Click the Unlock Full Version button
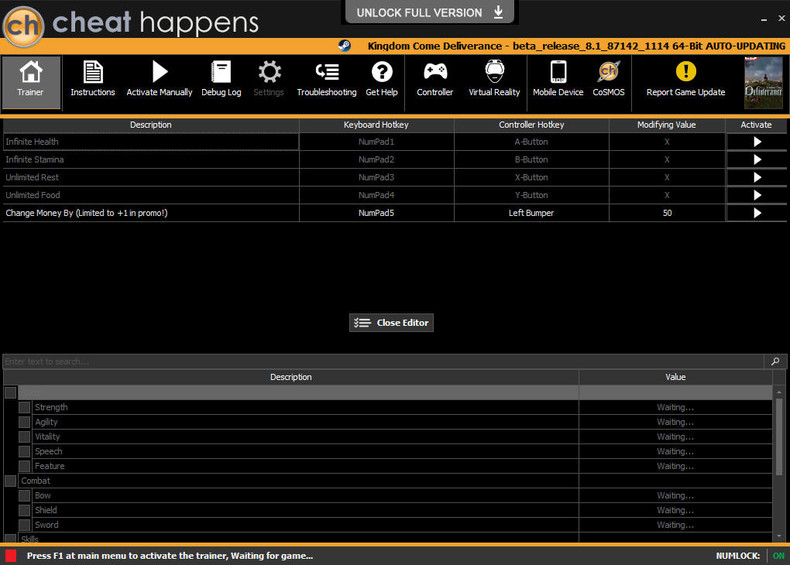The width and height of the screenshot is (790, 565). [430, 12]
